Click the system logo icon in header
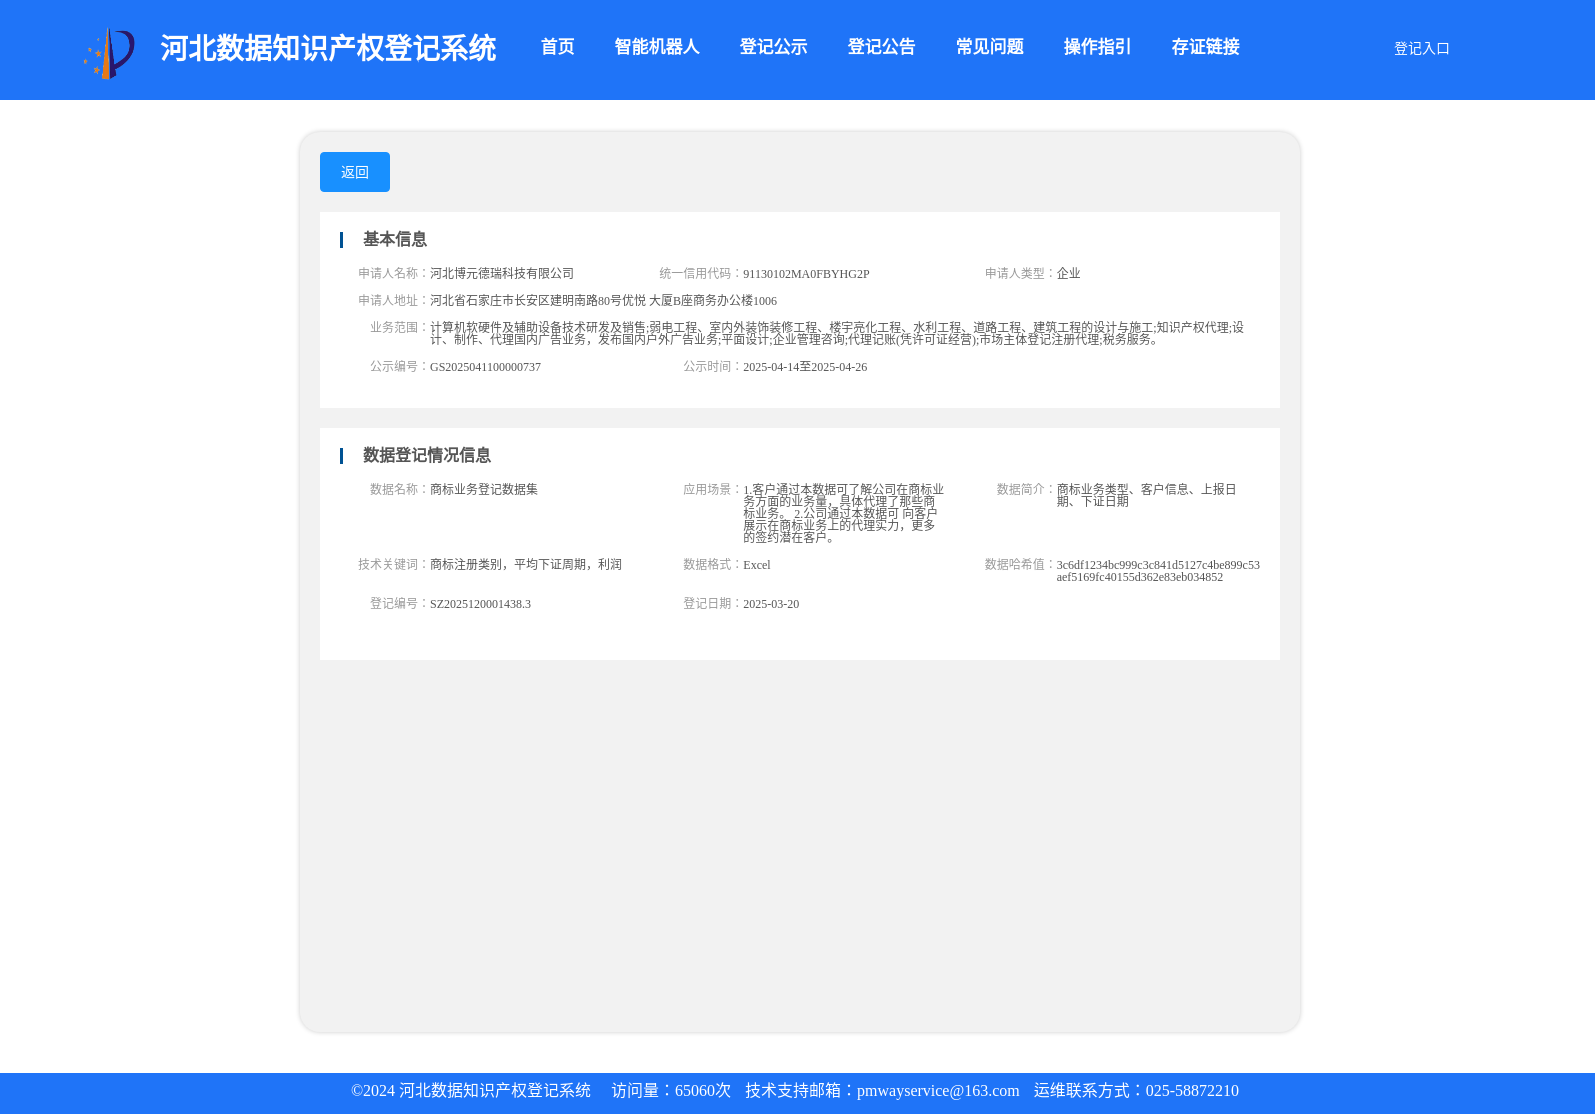This screenshot has width=1595, height=1114. [x=109, y=53]
